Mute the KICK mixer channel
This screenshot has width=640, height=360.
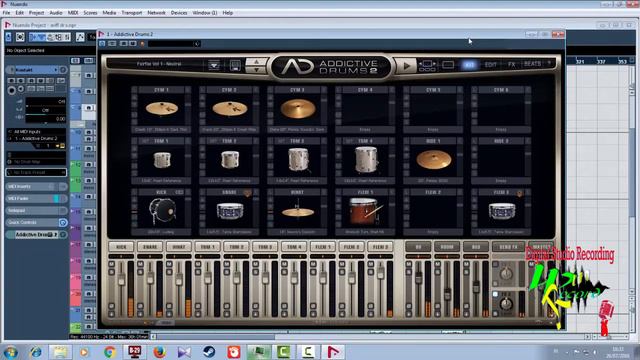click(x=111, y=264)
